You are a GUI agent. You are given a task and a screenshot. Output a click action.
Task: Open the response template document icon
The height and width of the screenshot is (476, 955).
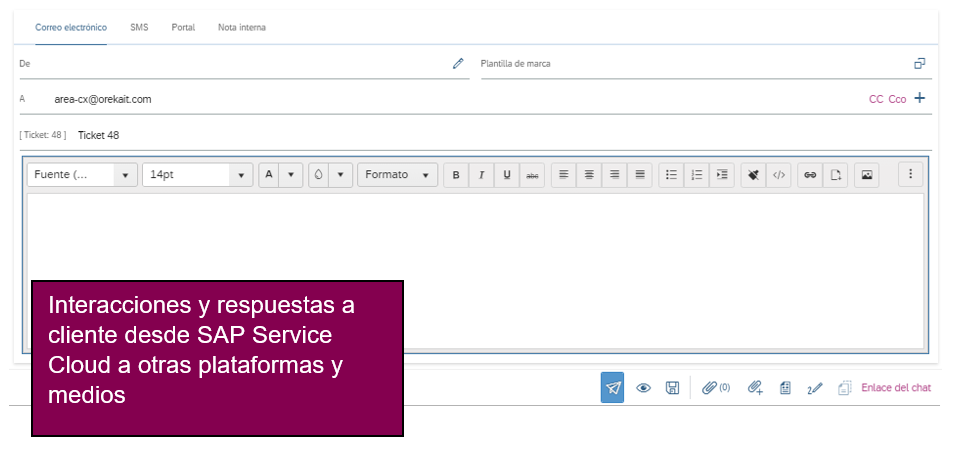[x=785, y=388]
